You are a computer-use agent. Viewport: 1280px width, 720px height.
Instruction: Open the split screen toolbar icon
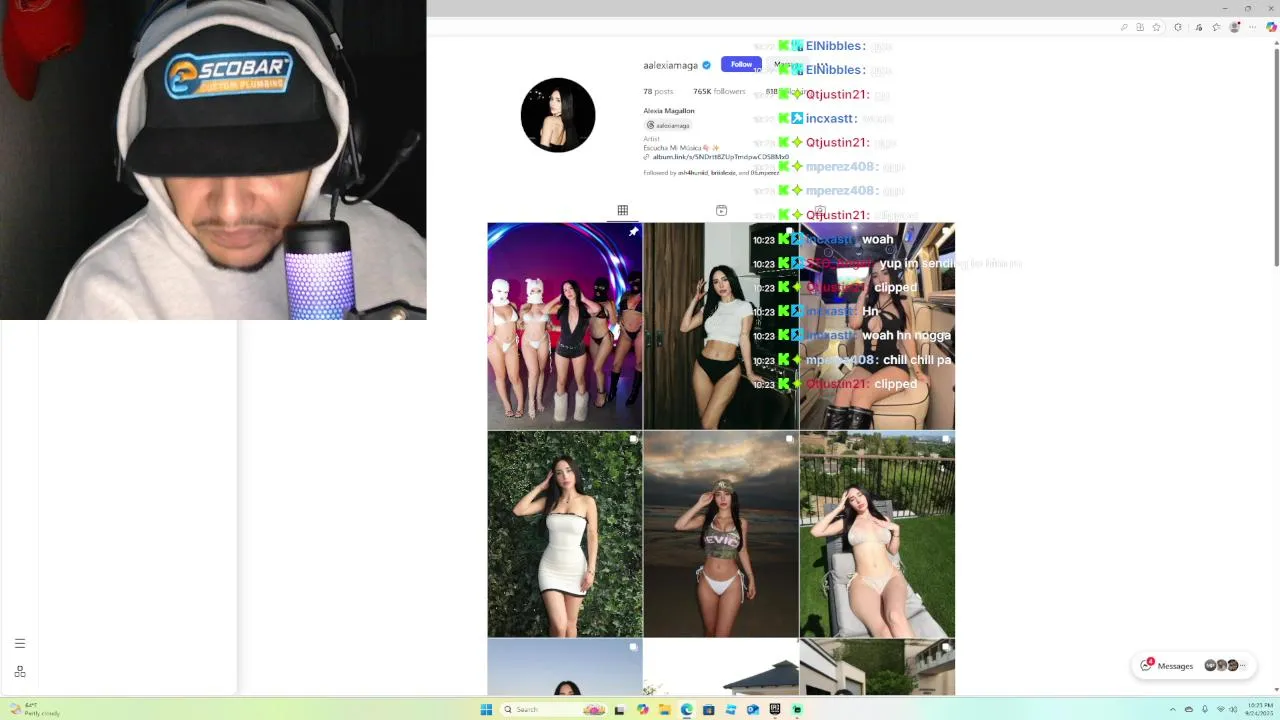pos(1140,27)
